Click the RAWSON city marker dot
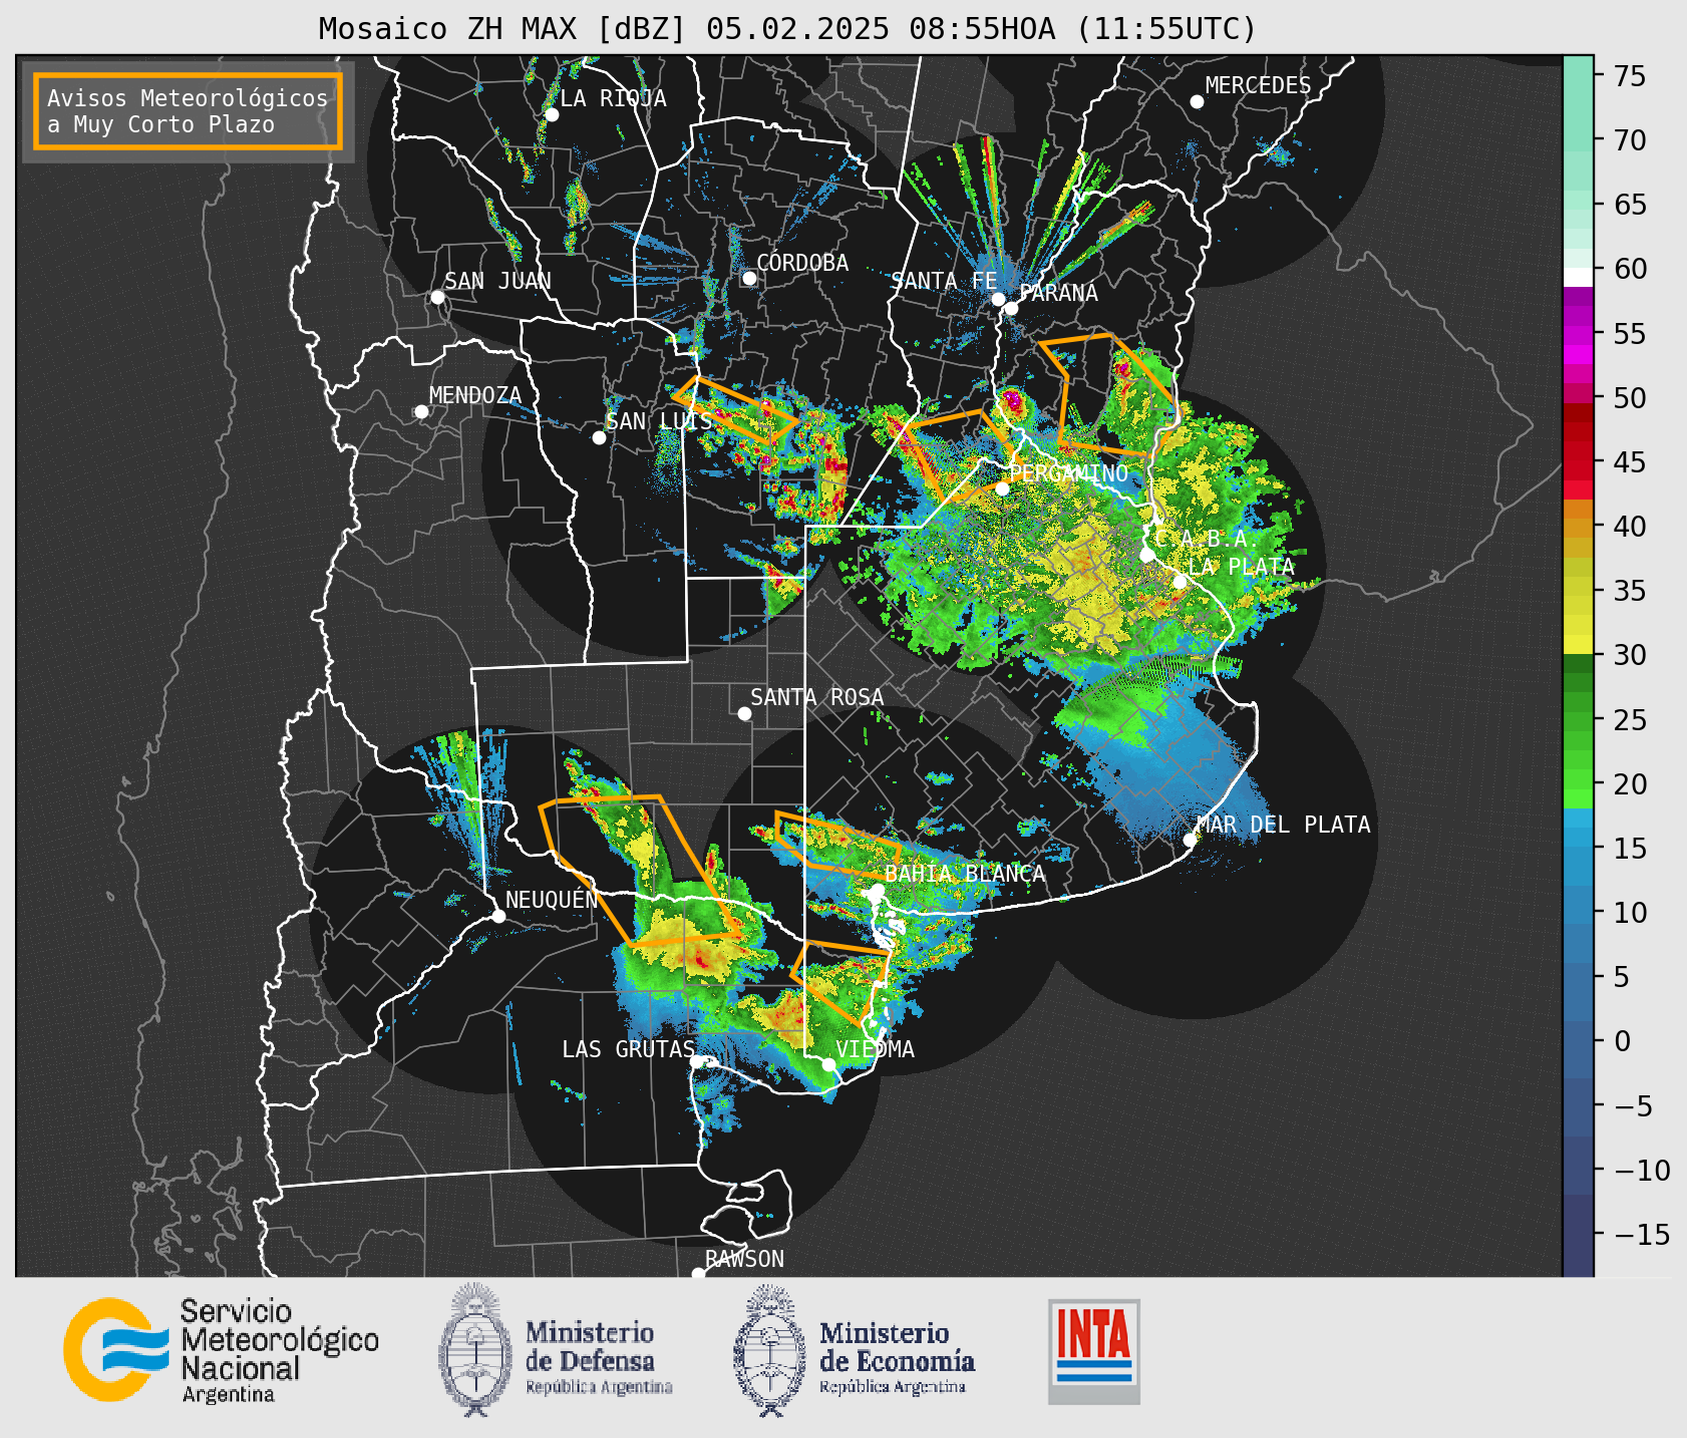1687x1438 pixels. tap(698, 1274)
